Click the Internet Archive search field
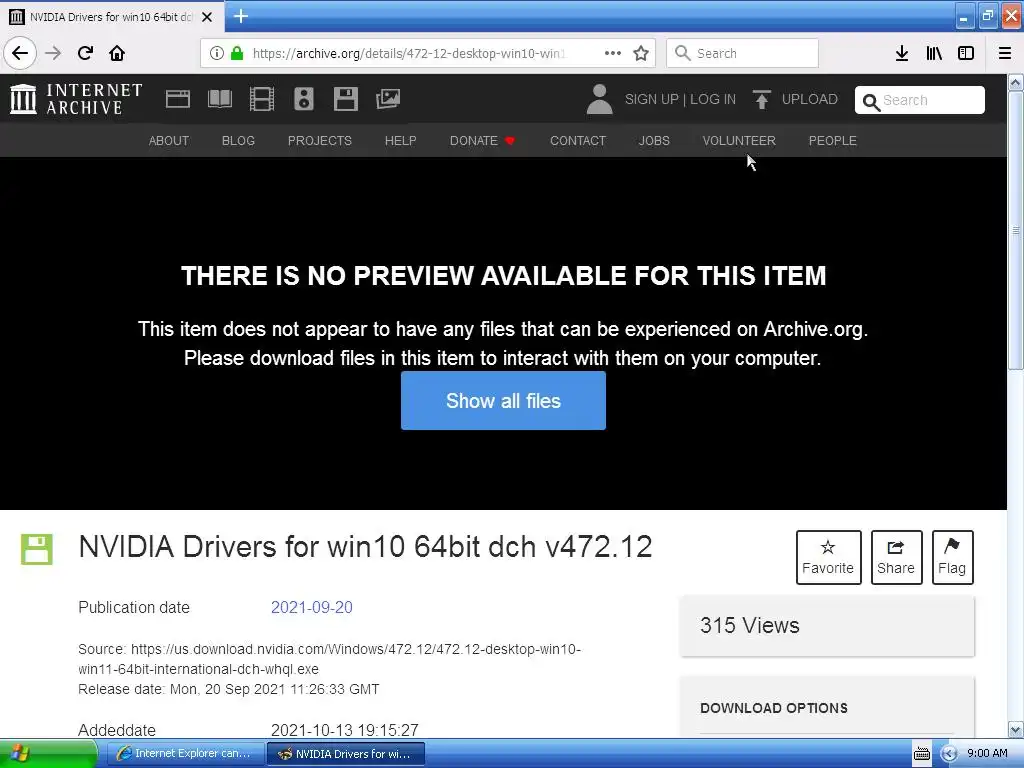 point(920,100)
